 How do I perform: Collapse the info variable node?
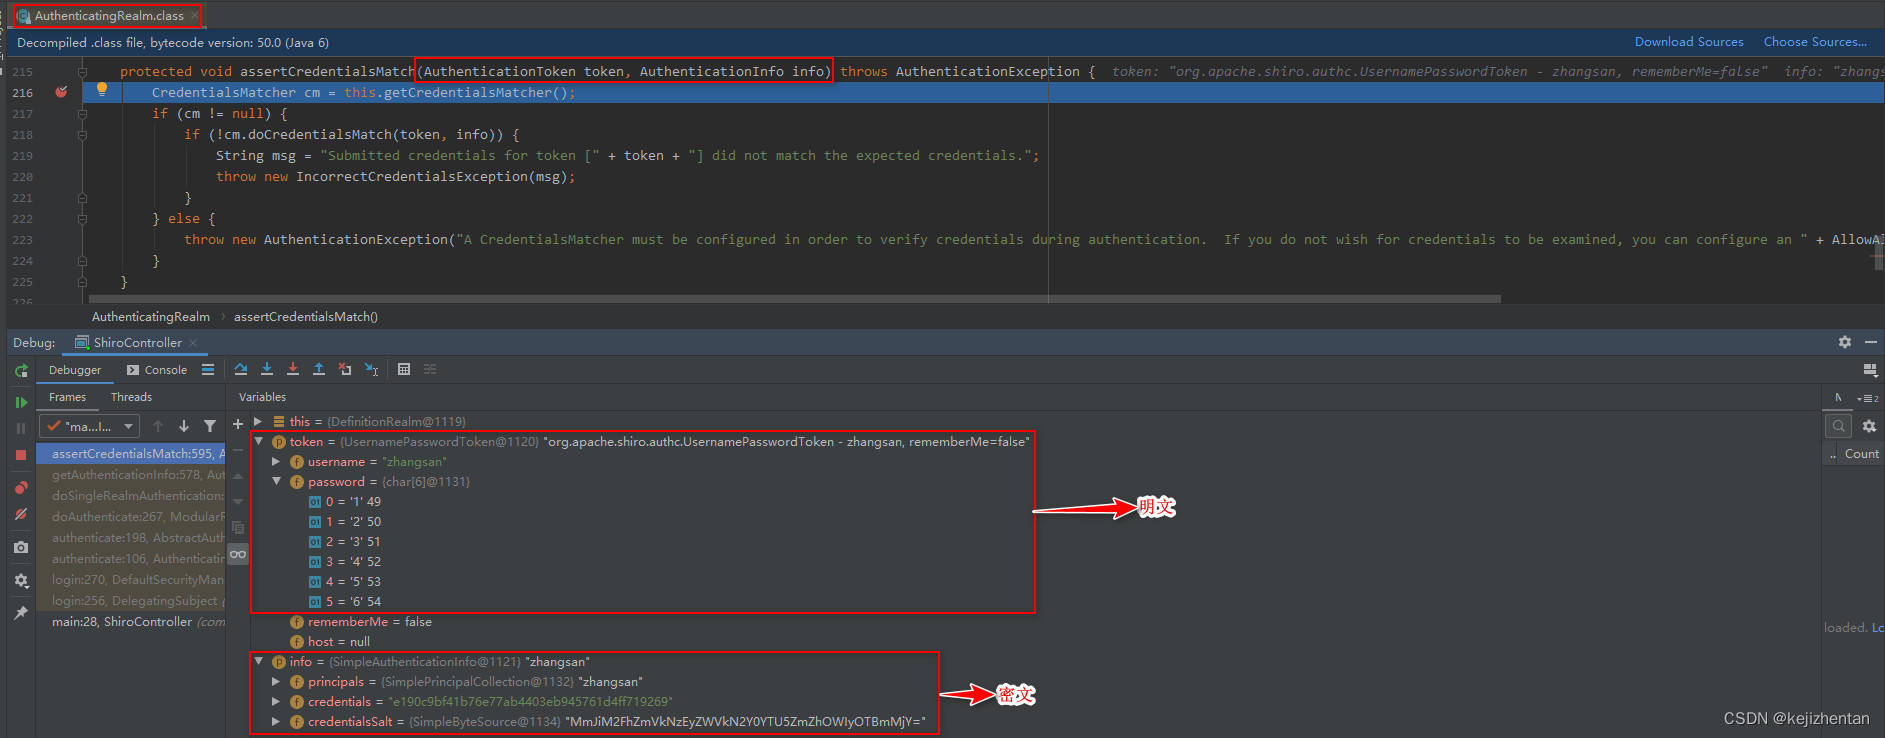tap(258, 661)
